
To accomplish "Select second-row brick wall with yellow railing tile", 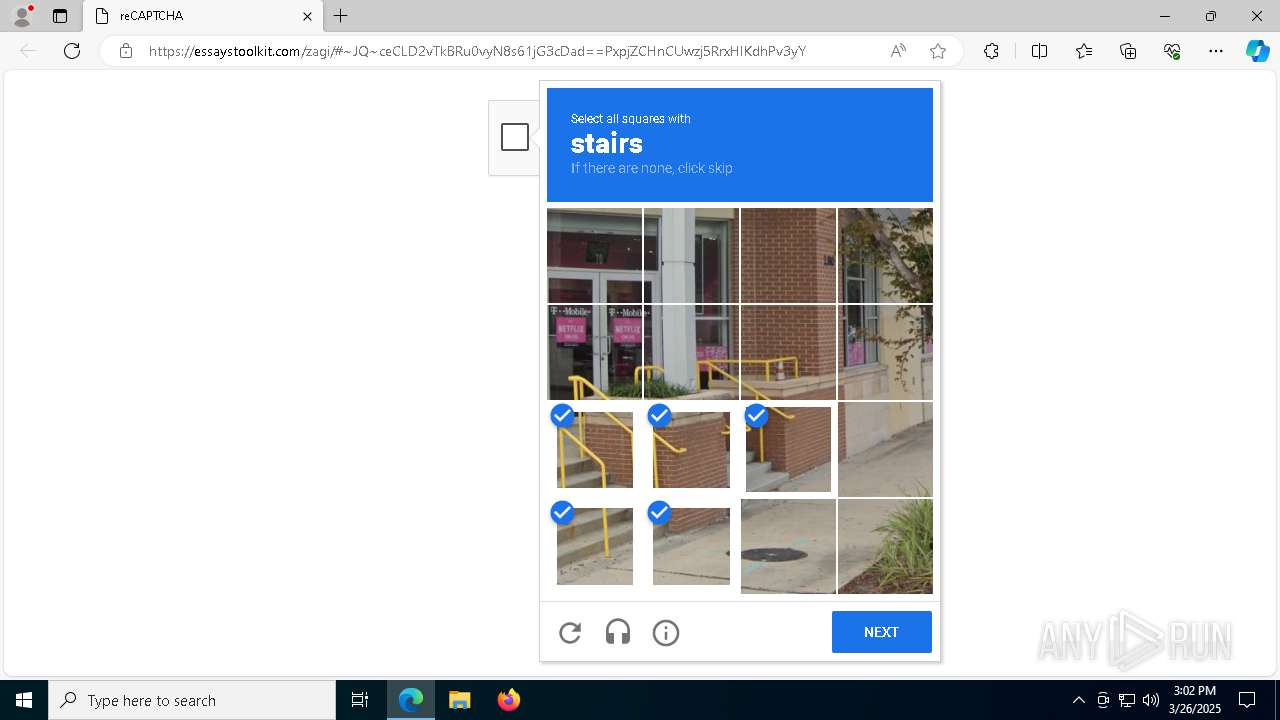I will click(x=788, y=352).
